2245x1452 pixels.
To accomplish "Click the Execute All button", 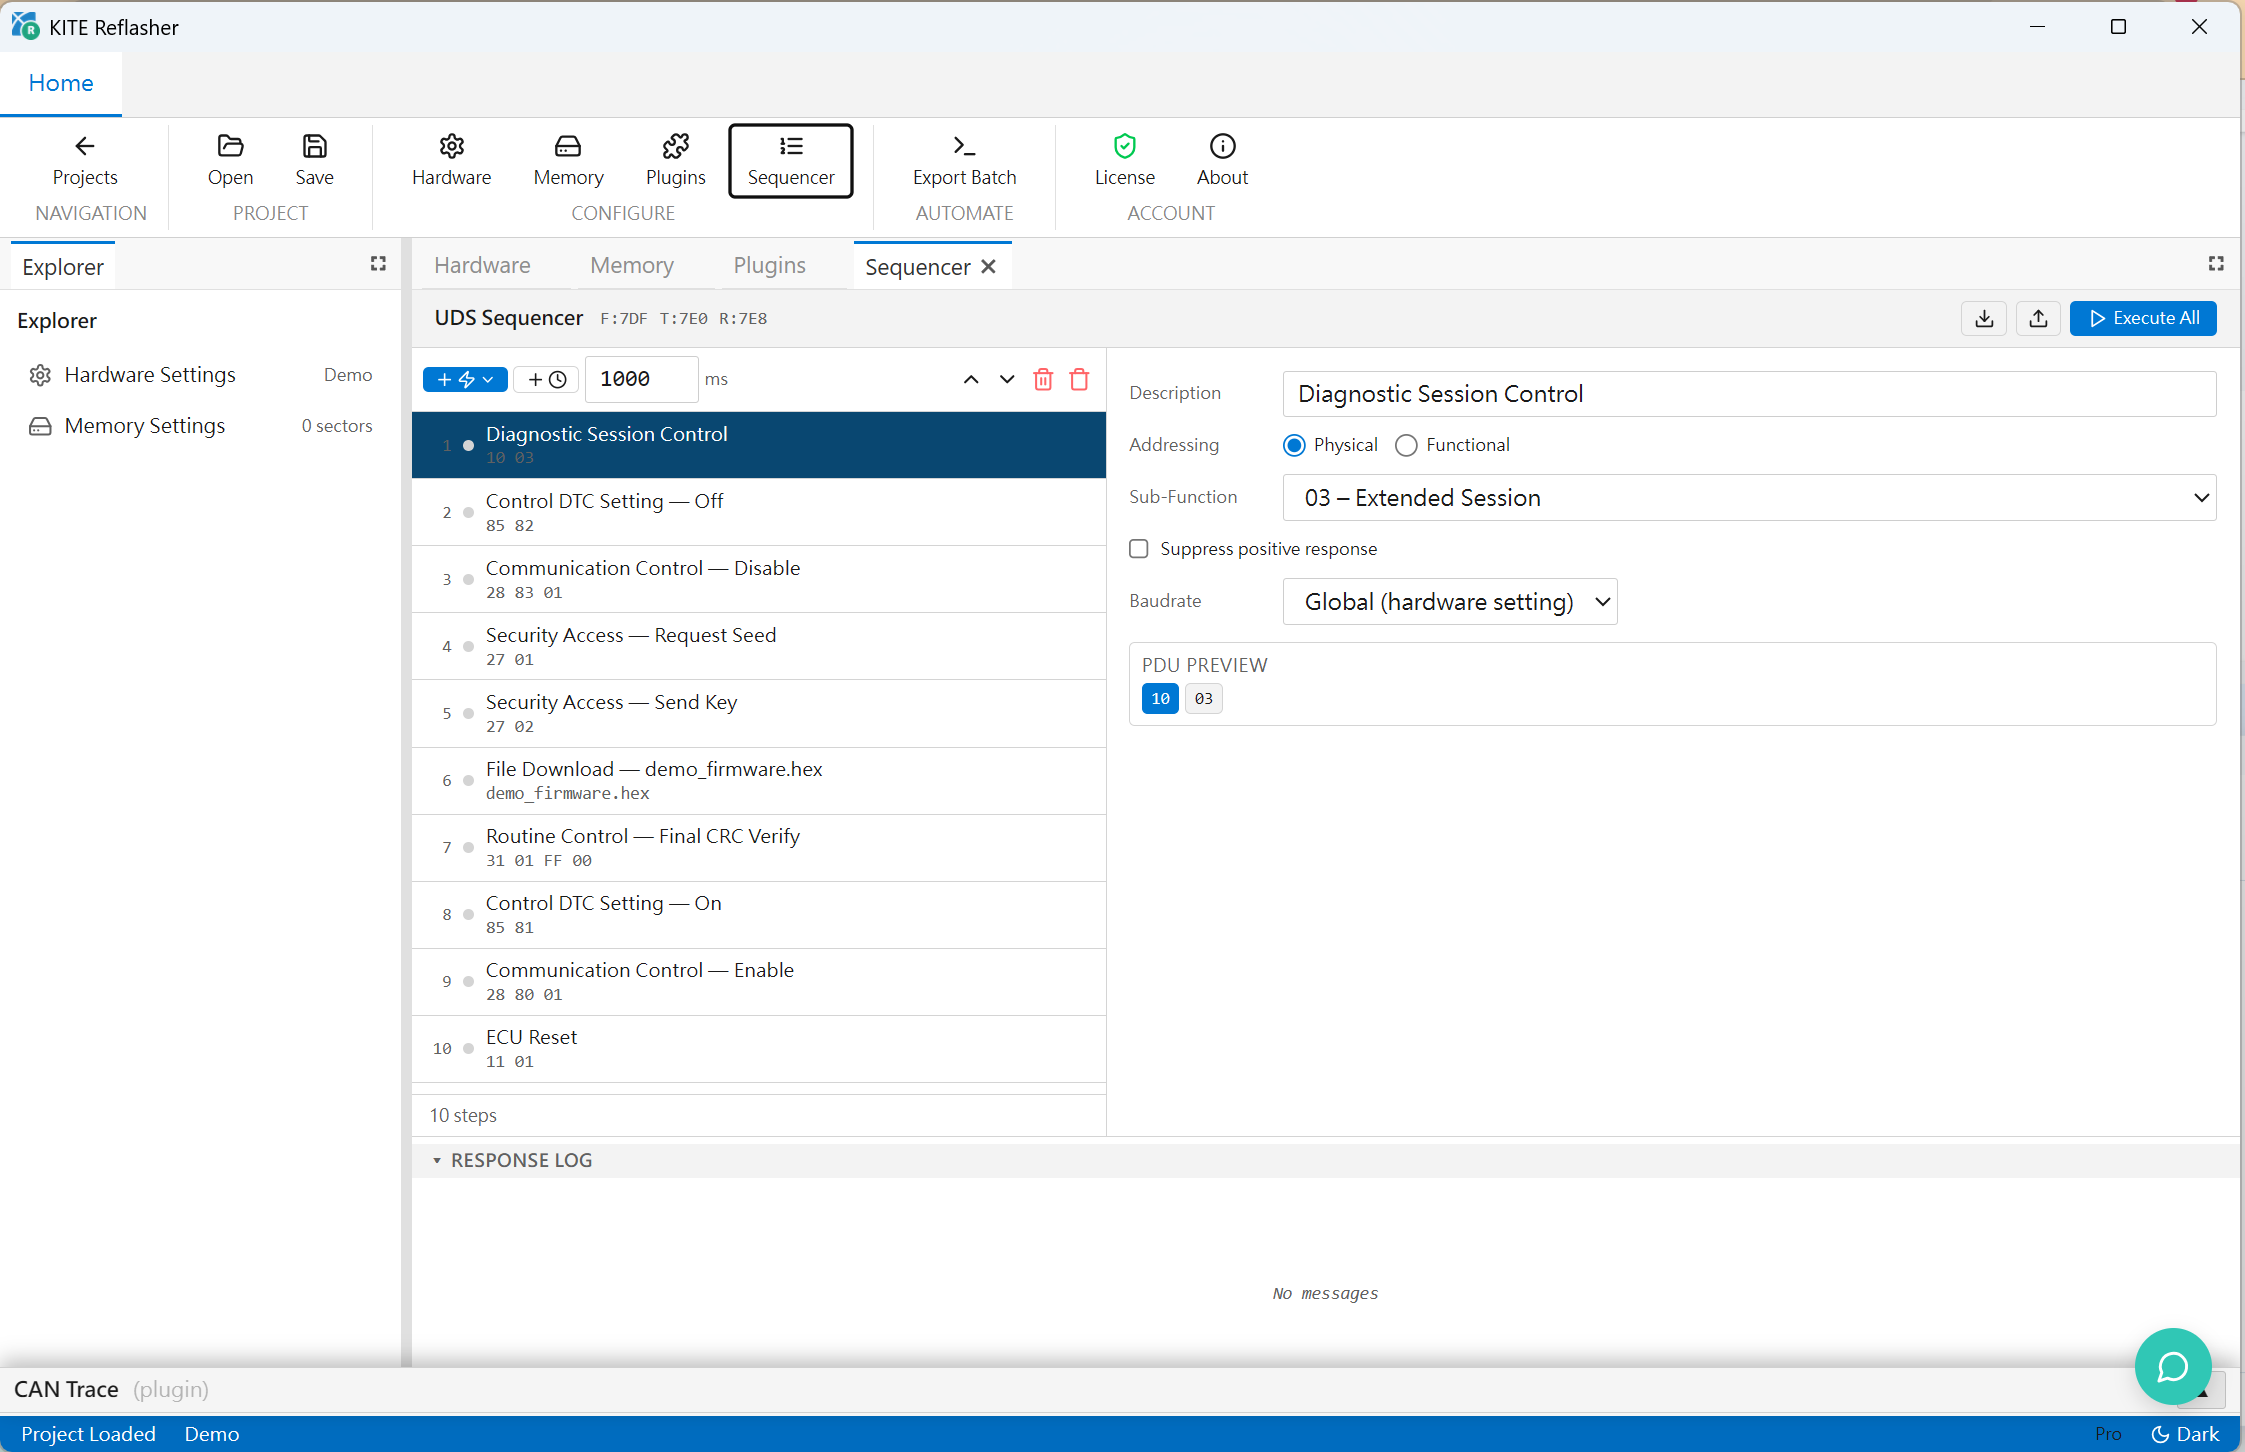I will pos(2142,318).
